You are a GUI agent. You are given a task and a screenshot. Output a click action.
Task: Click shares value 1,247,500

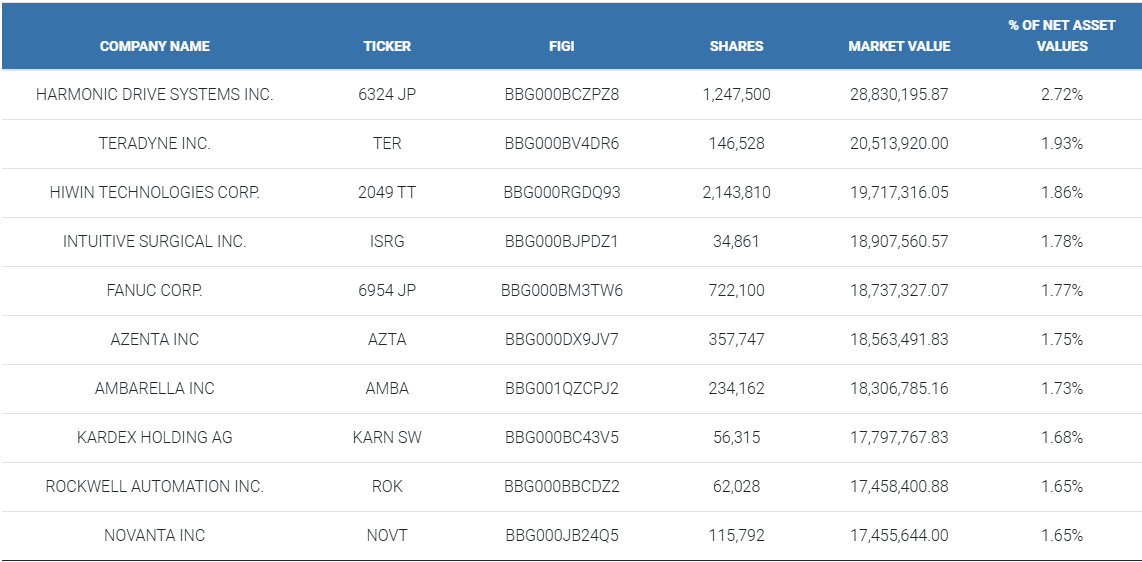coord(736,95)
